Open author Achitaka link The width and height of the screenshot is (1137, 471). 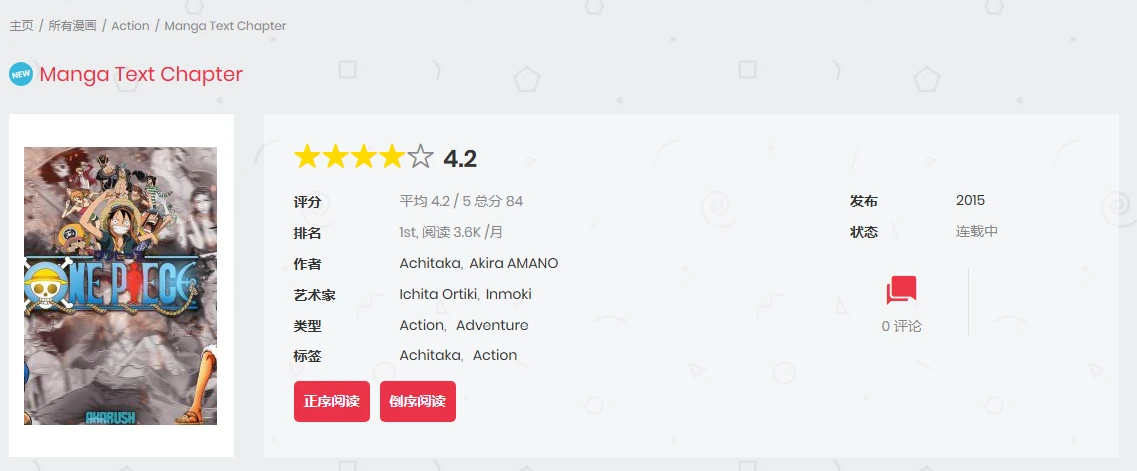tap(429, 263)
